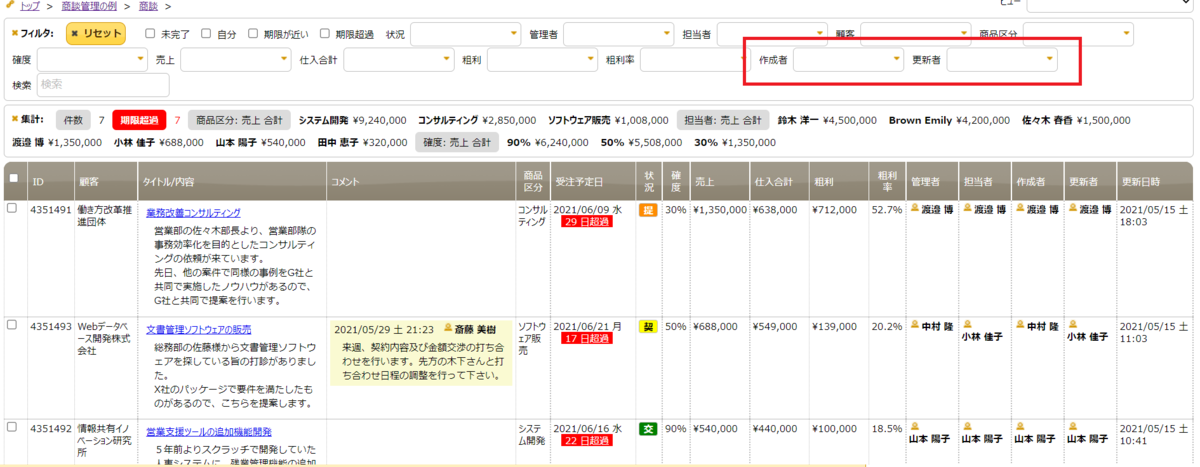Click 商品区分: 売上 合計 summary button

click(x=239, y=120)
